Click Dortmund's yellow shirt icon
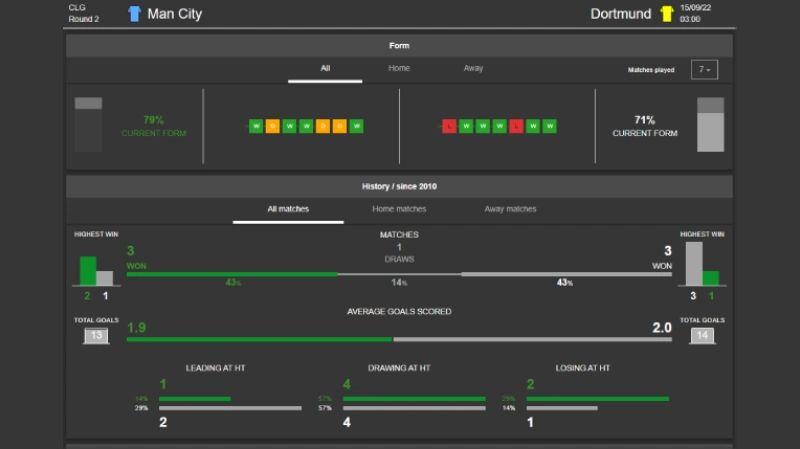 (666, 14)
